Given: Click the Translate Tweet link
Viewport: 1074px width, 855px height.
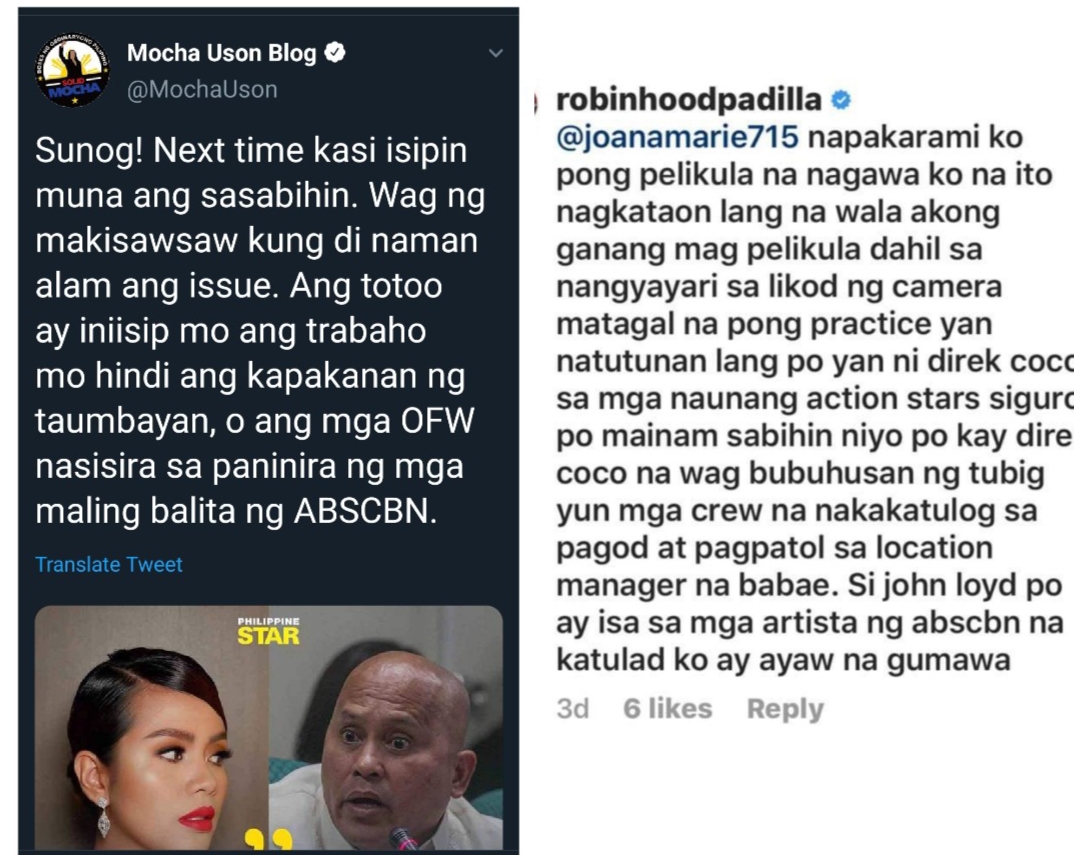Looking at the screenshot, I should pyautogui.click(x=109, y=565).
